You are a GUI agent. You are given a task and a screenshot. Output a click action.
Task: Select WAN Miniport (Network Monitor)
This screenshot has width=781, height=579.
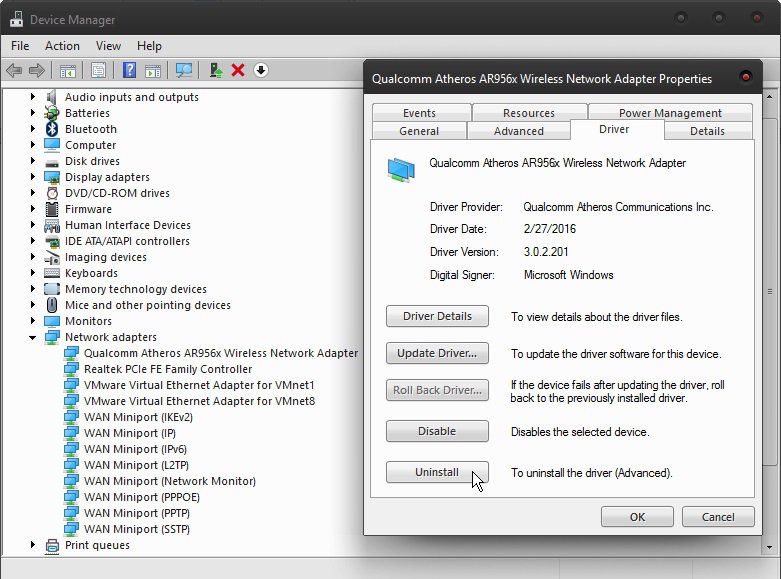[x=170, y=481]
